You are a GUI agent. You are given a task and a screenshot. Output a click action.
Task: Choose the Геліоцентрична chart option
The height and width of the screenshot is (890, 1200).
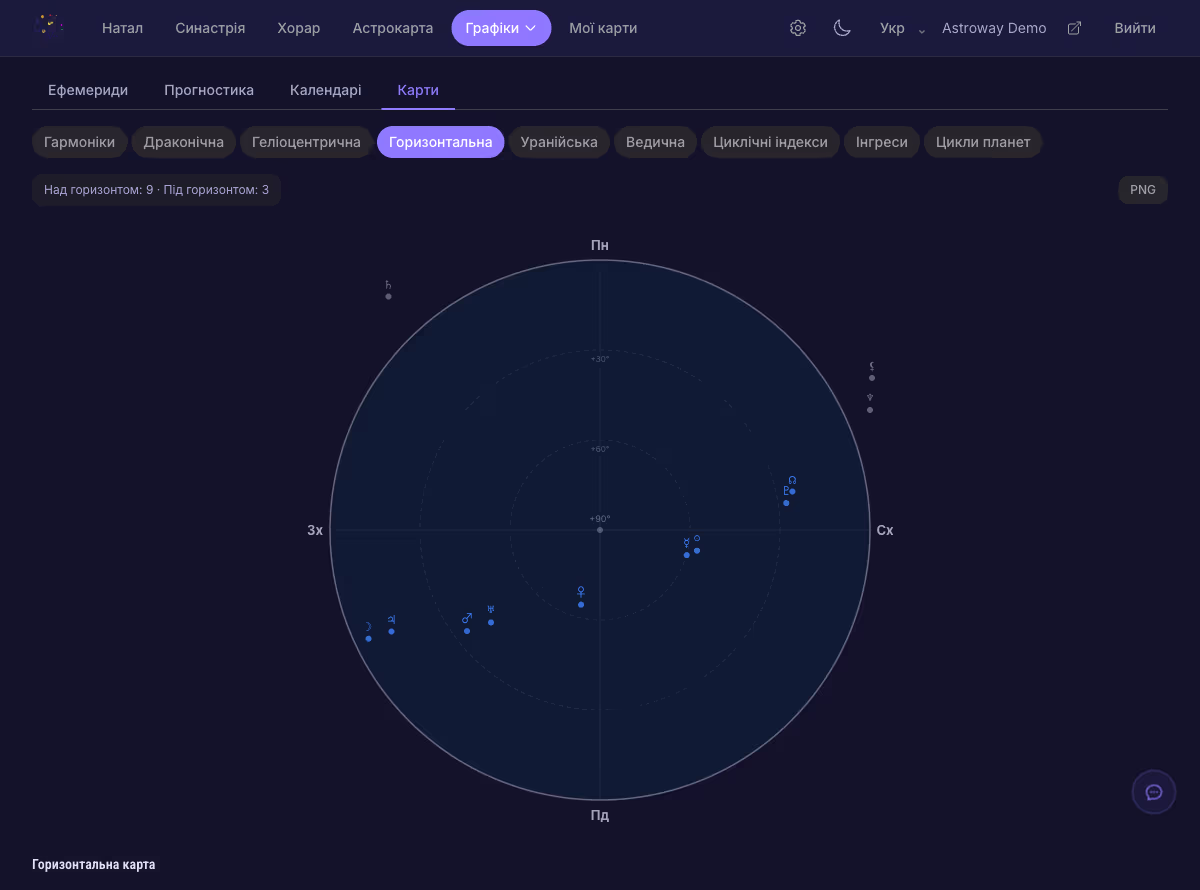click(x=306, y=142)
